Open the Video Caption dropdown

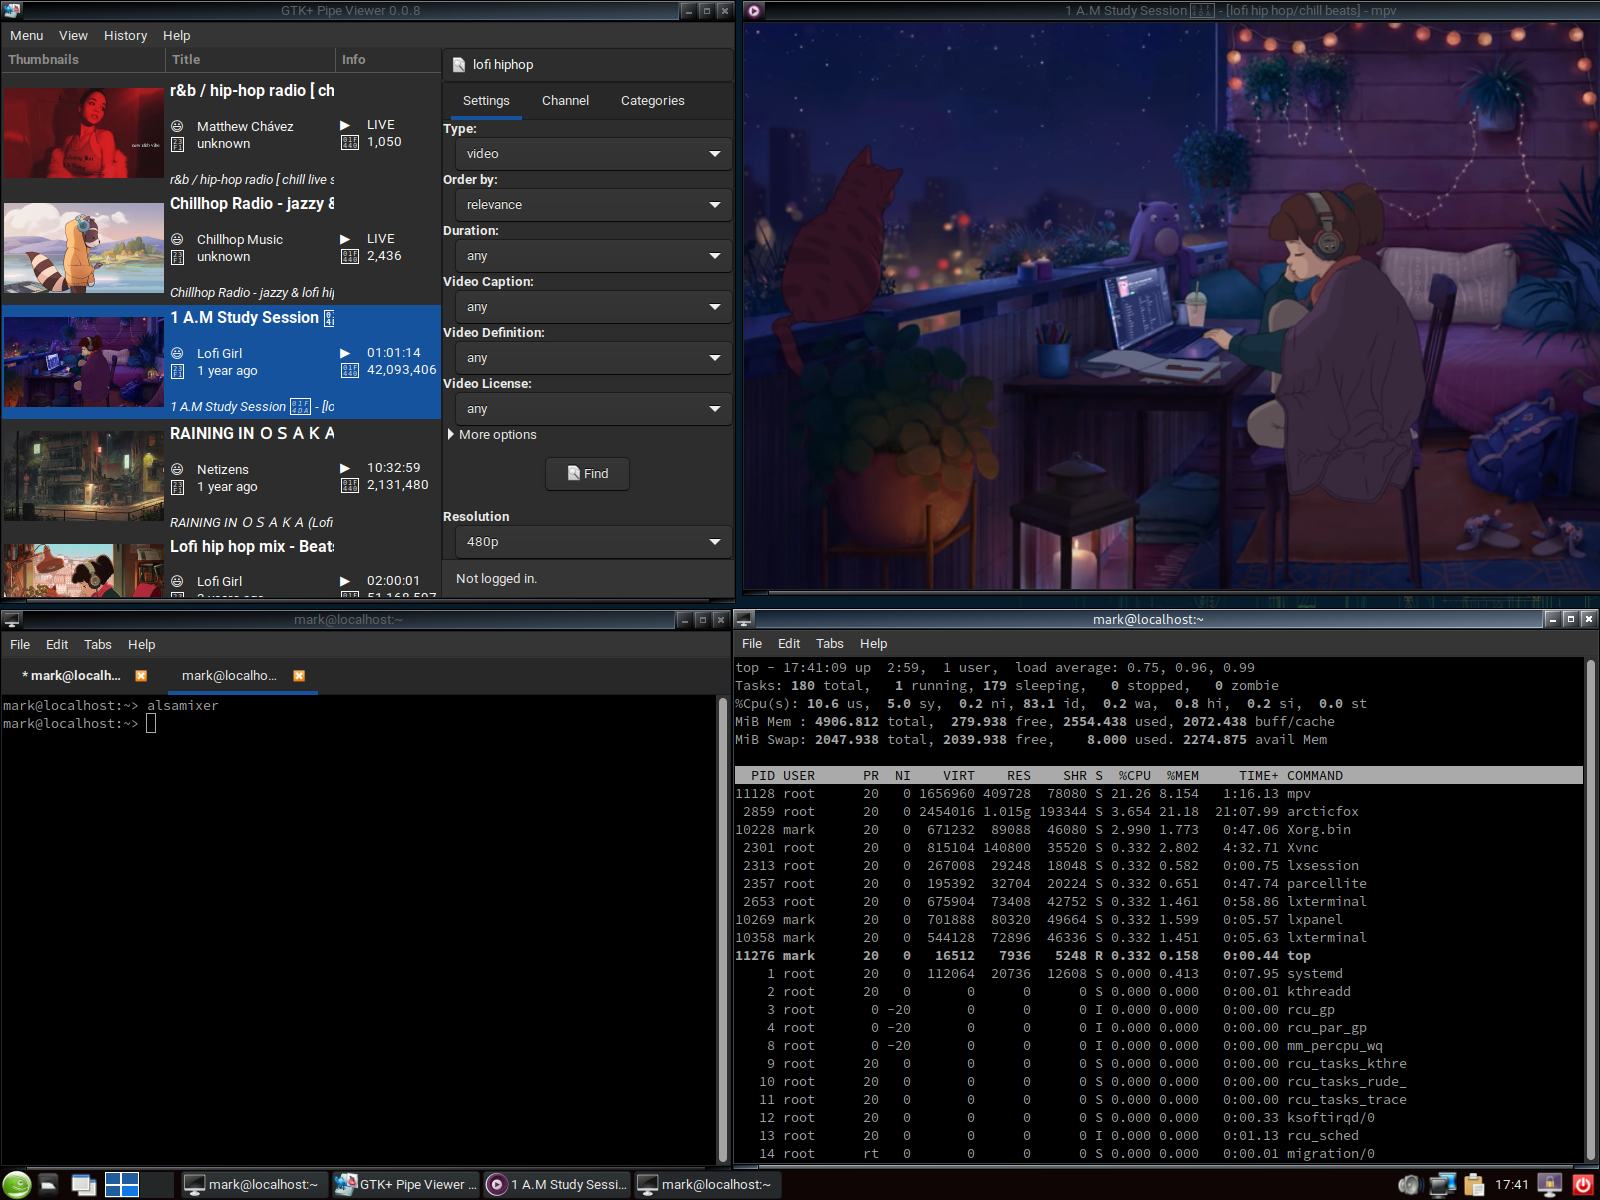click(x=593, y=307)
